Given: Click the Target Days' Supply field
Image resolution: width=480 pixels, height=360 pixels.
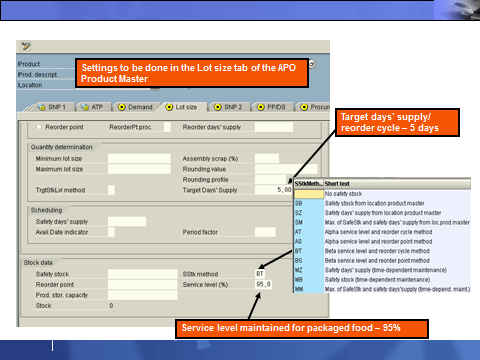Looking at the screenshot, I should coord(273,190).
